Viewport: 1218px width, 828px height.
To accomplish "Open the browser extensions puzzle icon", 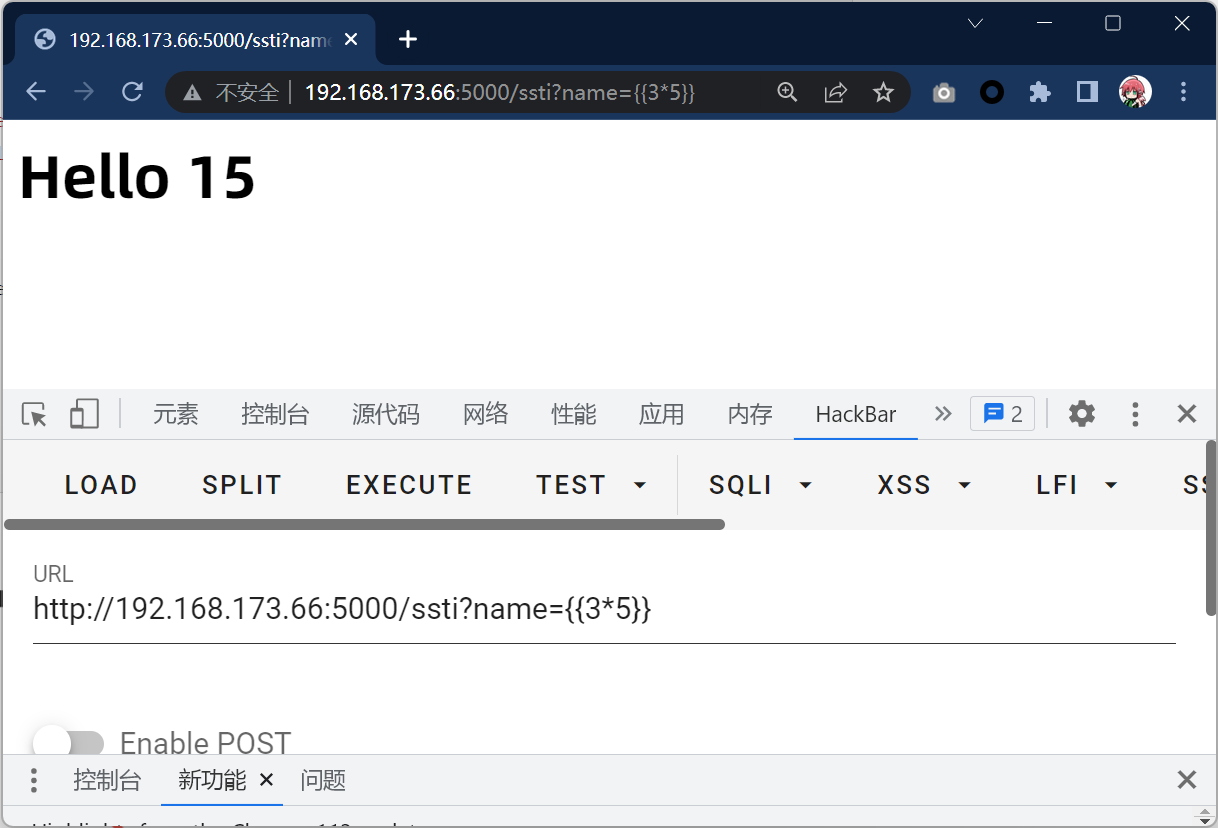I will click(1040, 93).
